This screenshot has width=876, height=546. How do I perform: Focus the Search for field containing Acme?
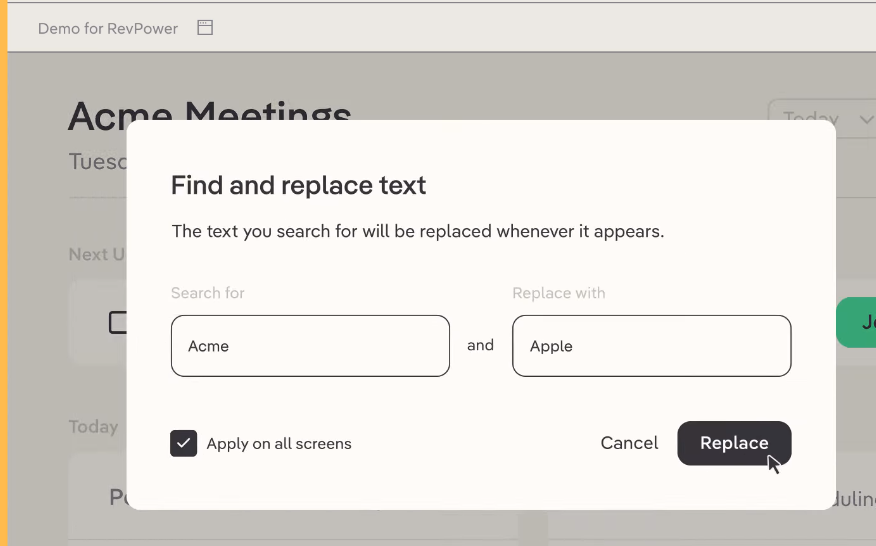coord(310,346)
